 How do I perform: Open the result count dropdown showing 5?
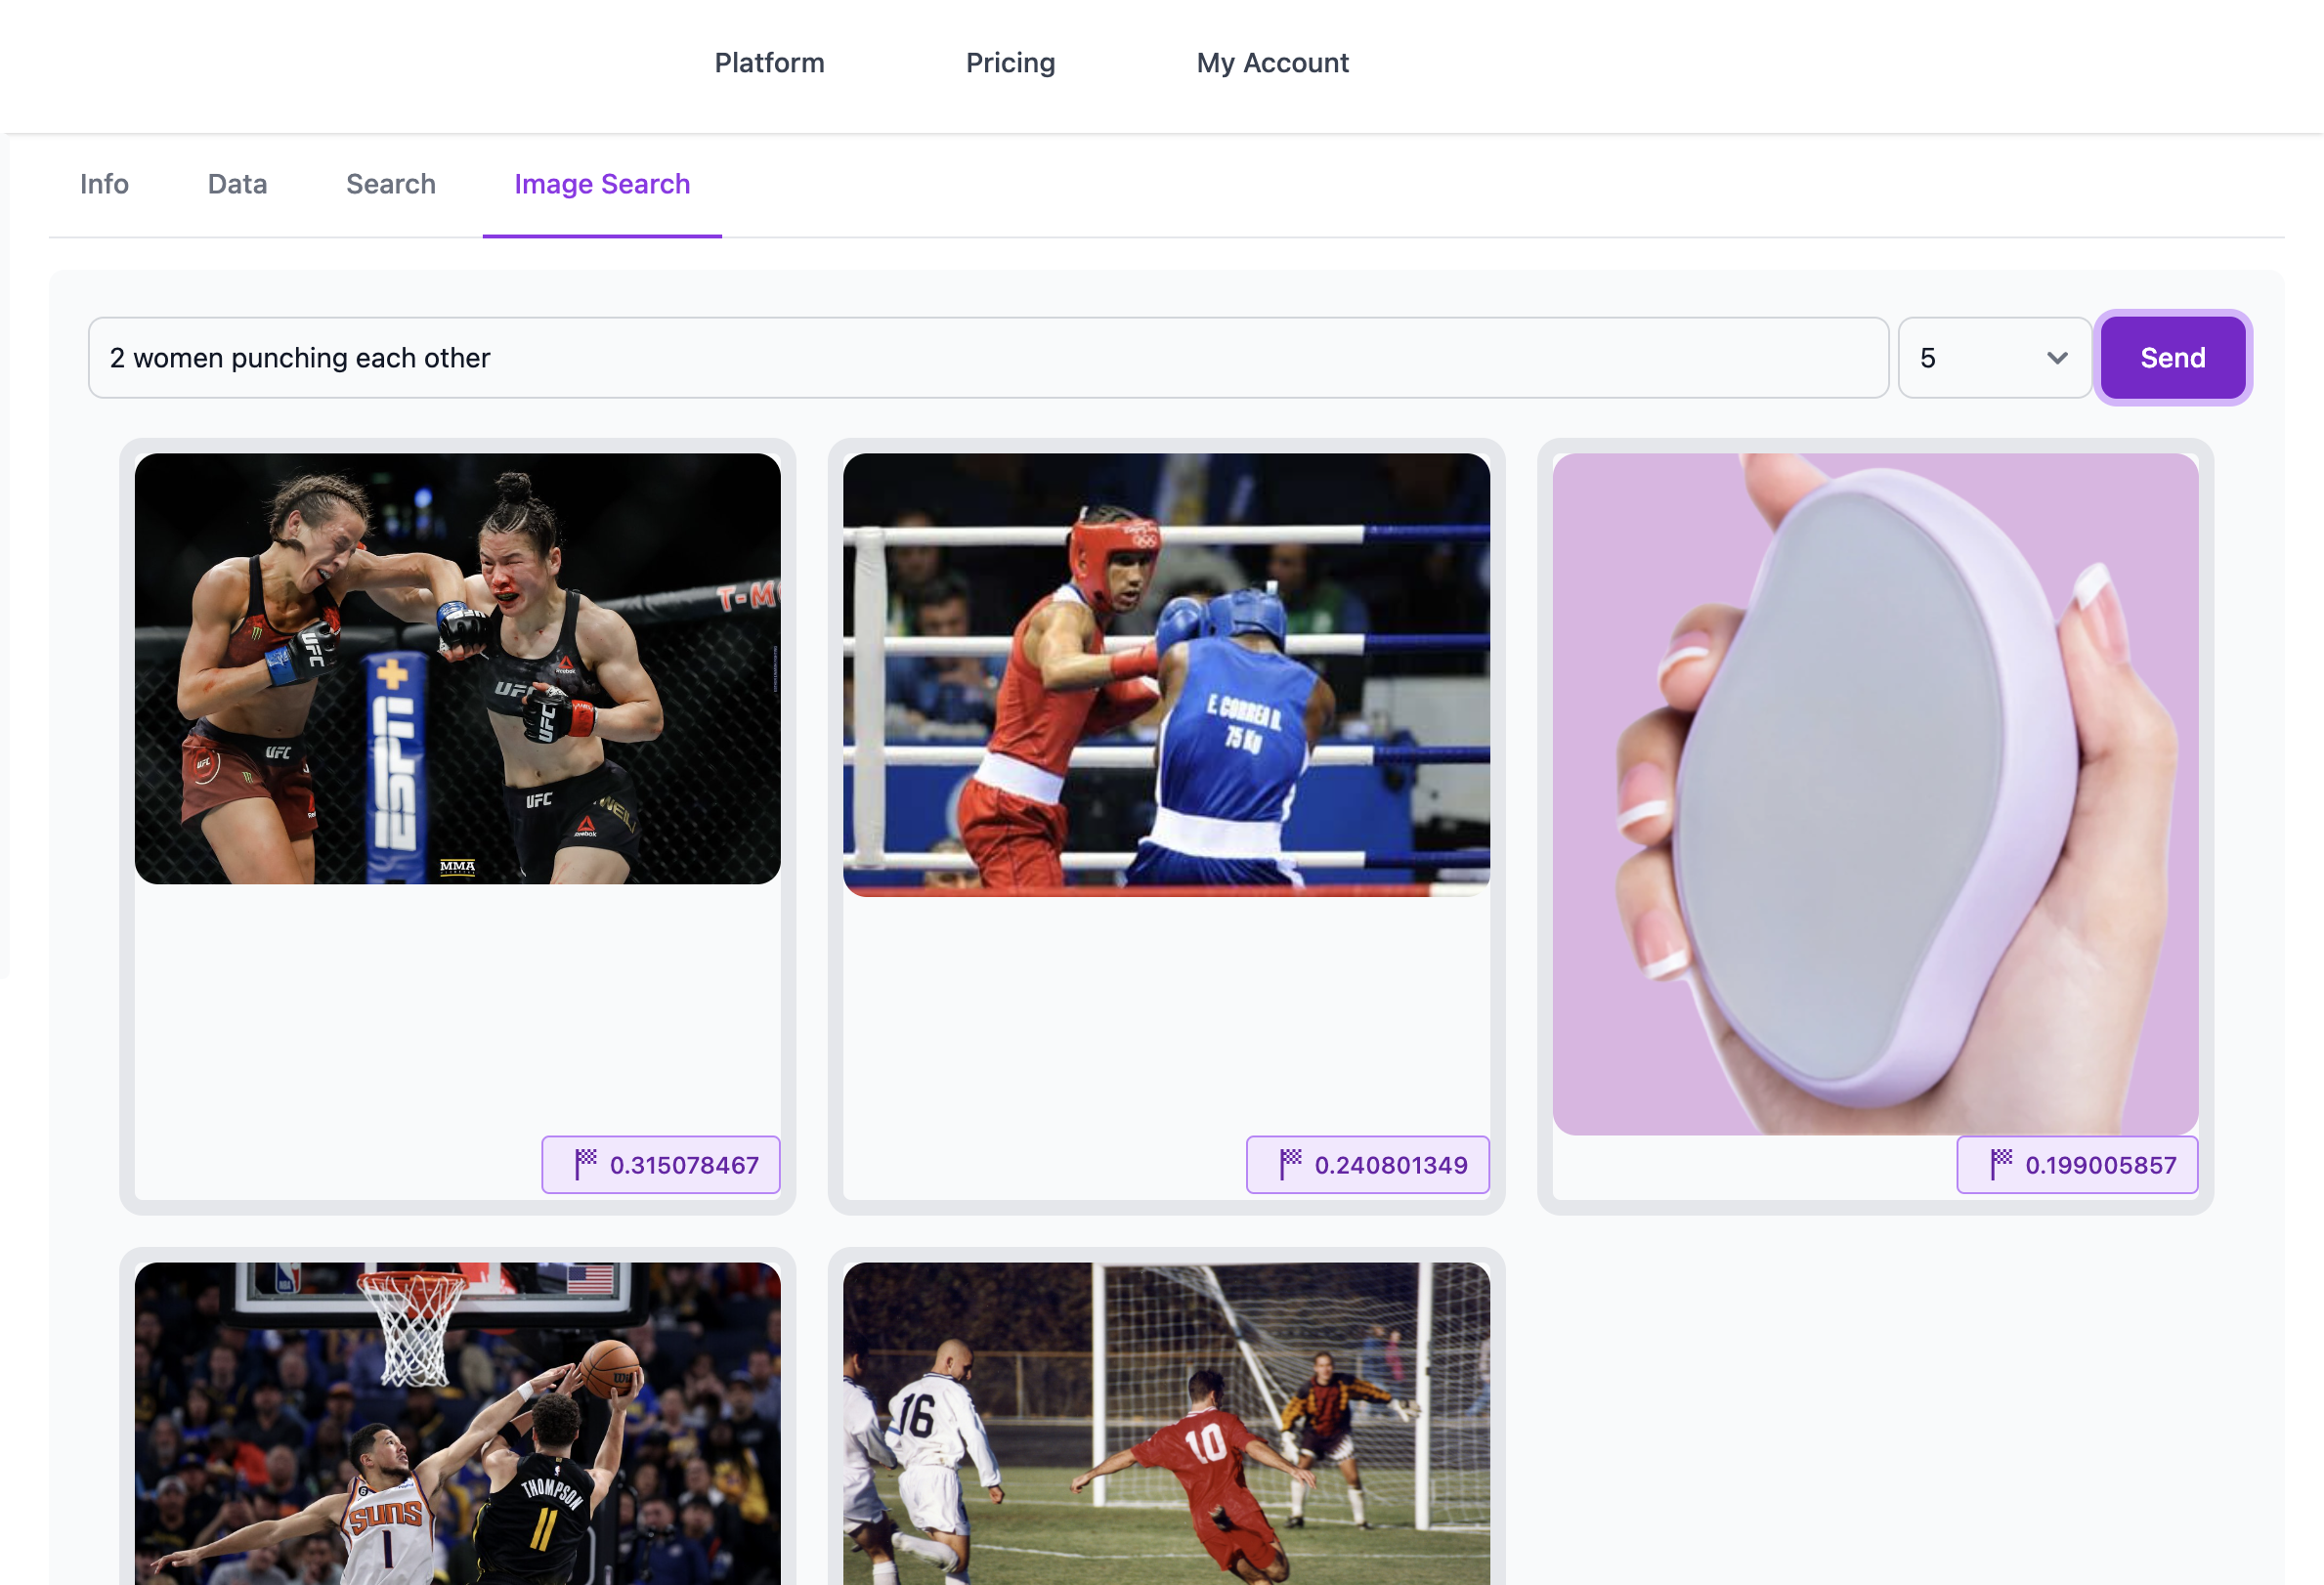click(x=1993, y=358)
